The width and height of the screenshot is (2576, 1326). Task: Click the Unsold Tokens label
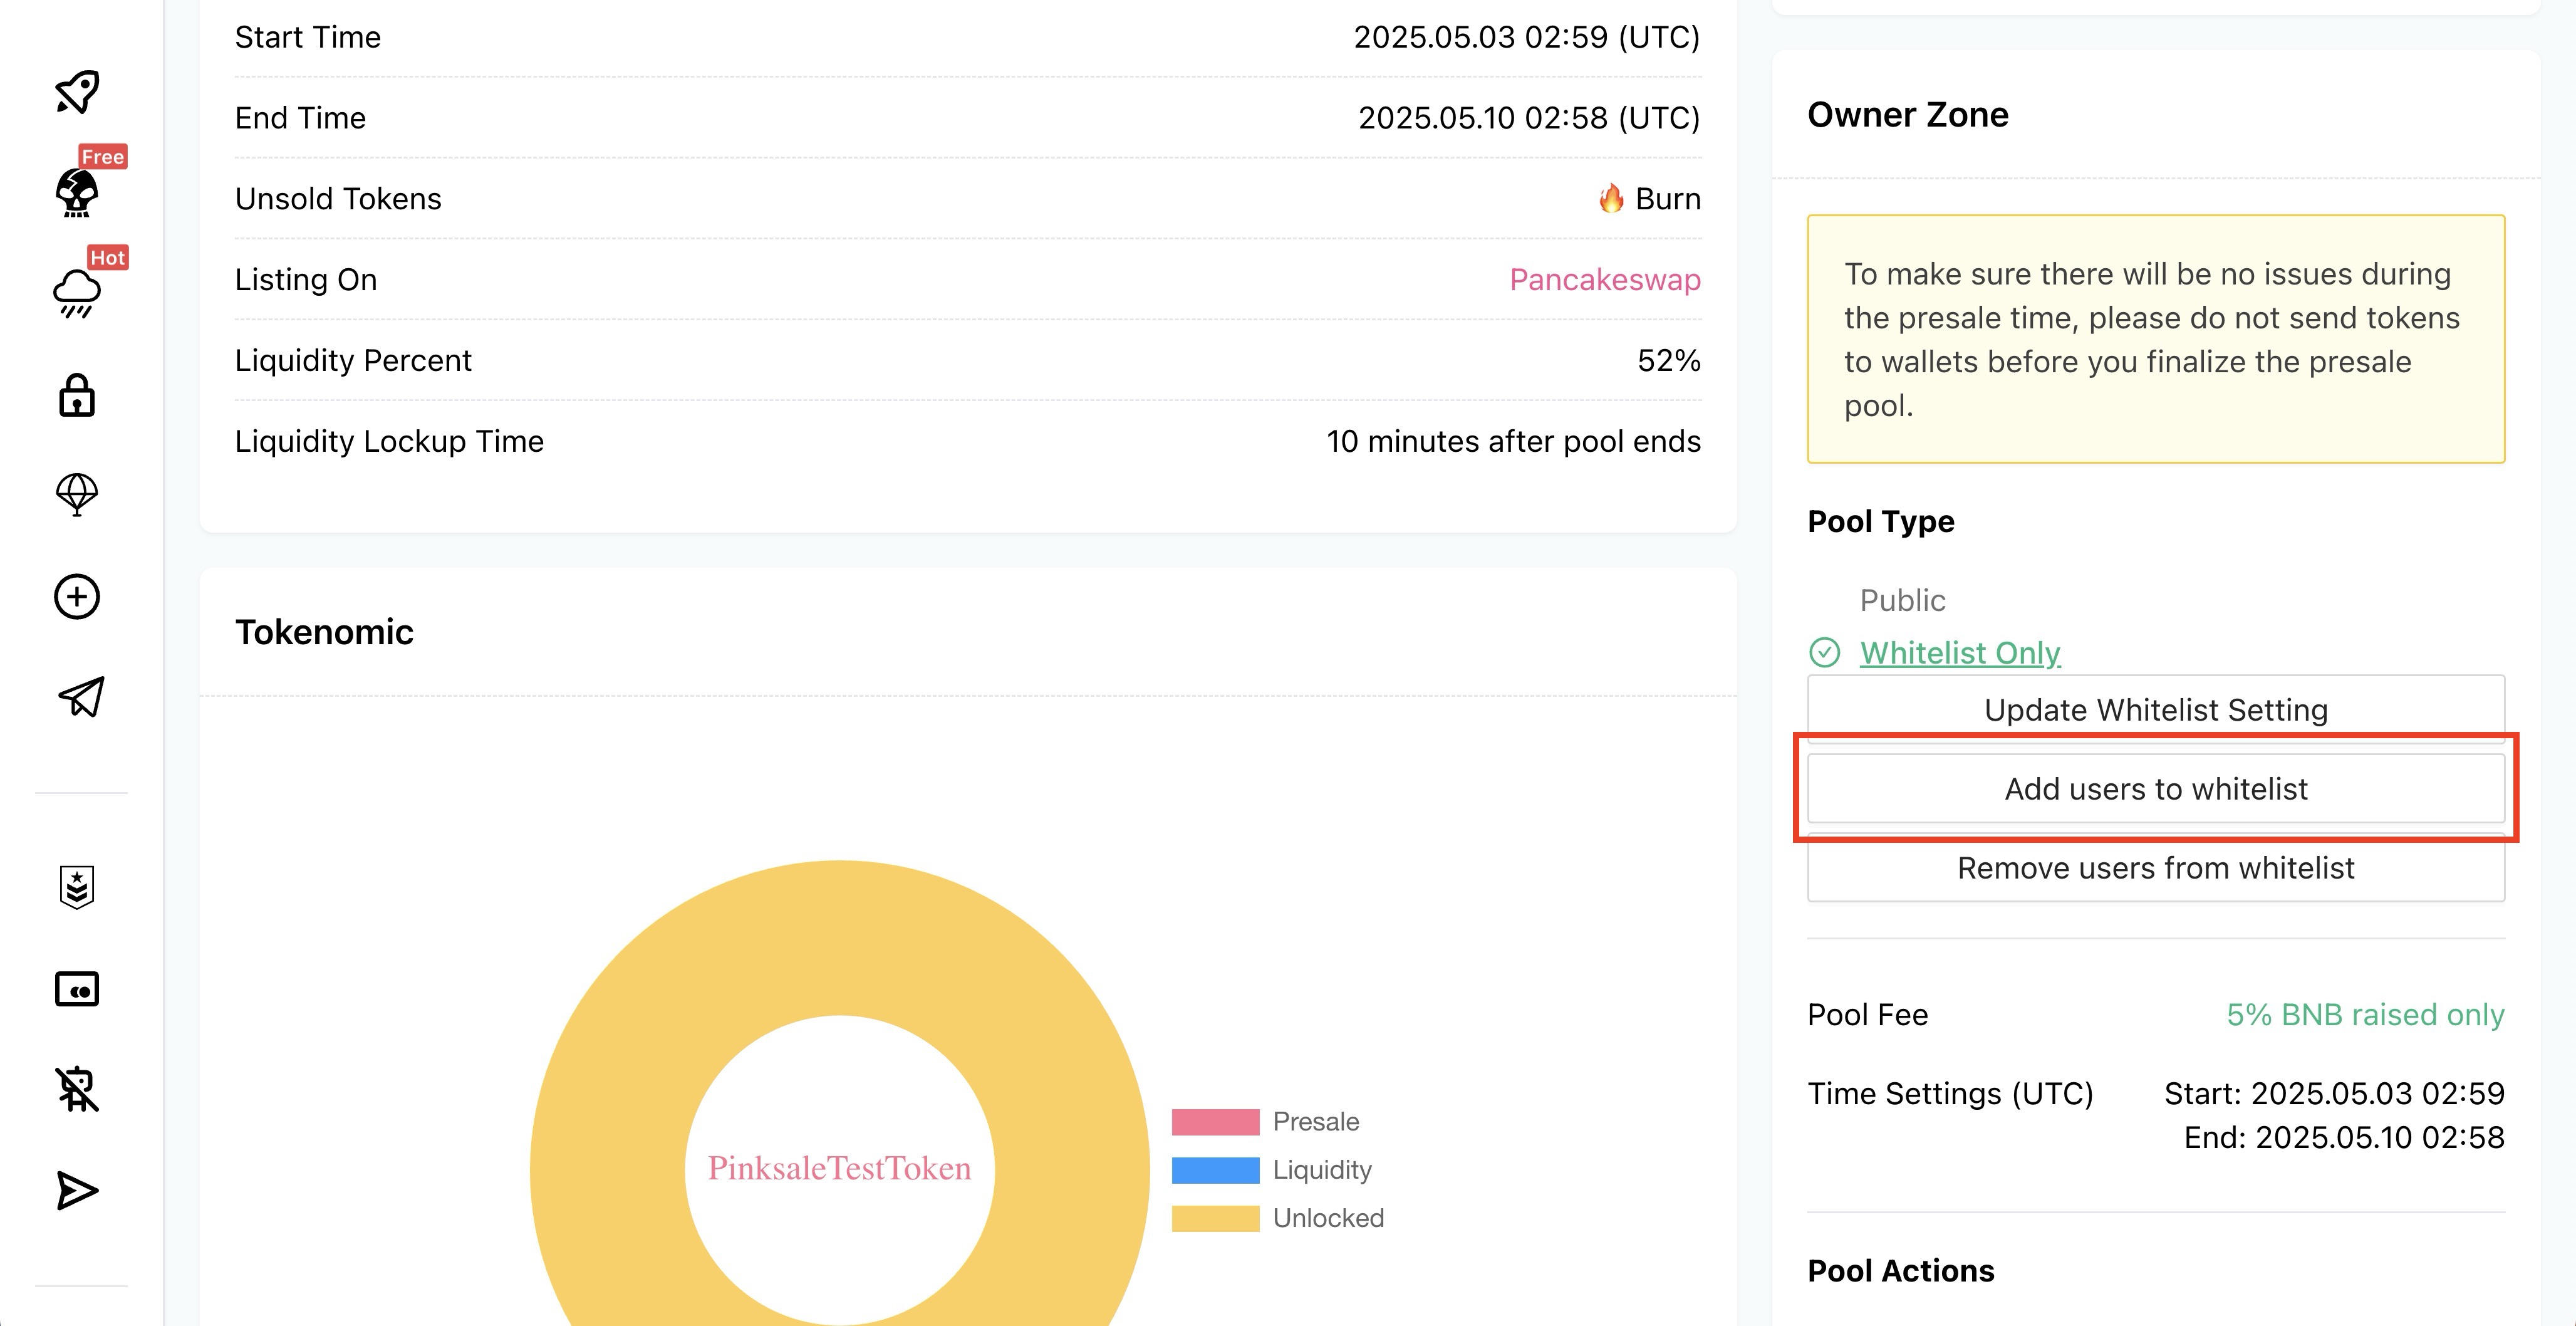coord(338,198)
